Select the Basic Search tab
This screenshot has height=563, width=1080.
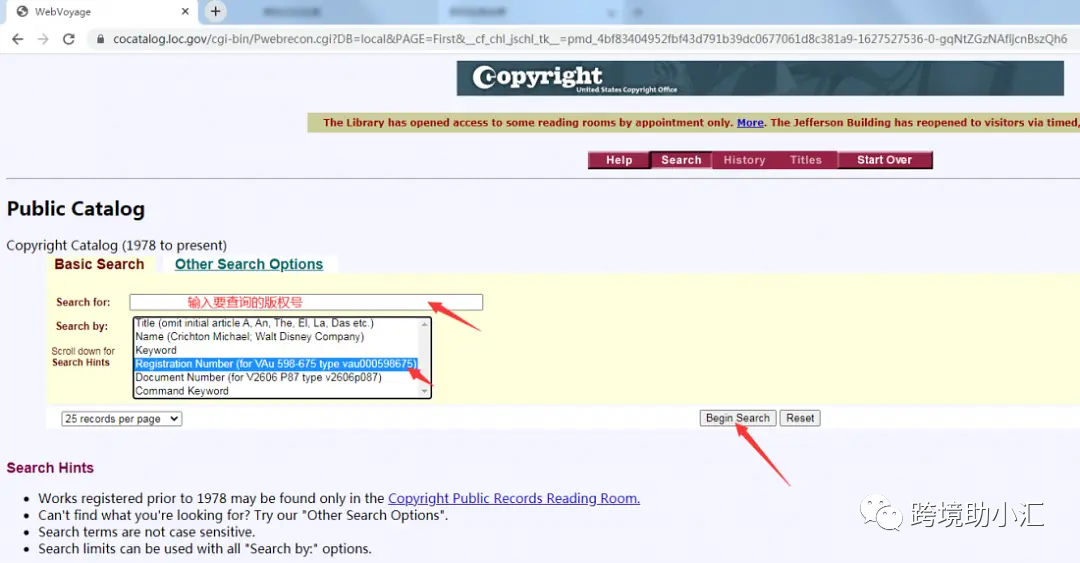(x=99, y=264)
